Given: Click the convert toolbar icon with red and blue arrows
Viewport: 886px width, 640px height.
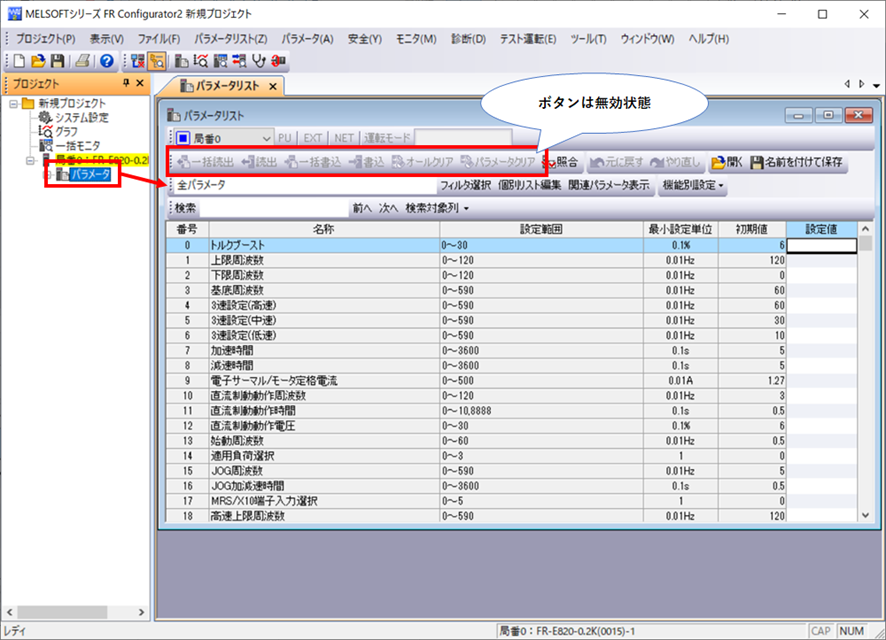Looking at the screenshot, I should 240,60.
